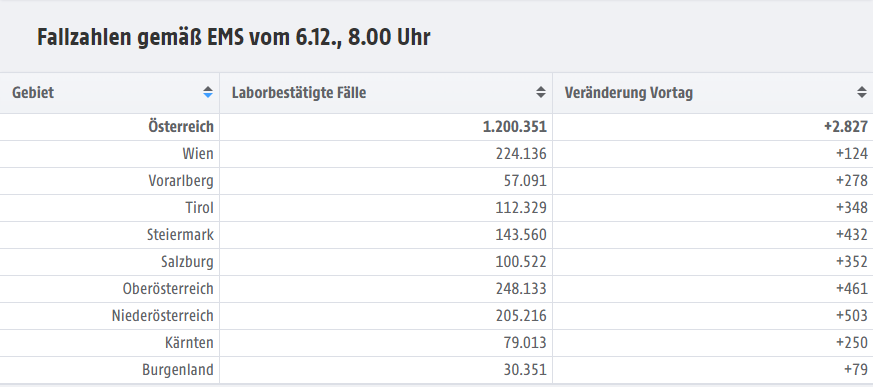
Task: Select the Tirol row label
Action: [x=199, y=208]
